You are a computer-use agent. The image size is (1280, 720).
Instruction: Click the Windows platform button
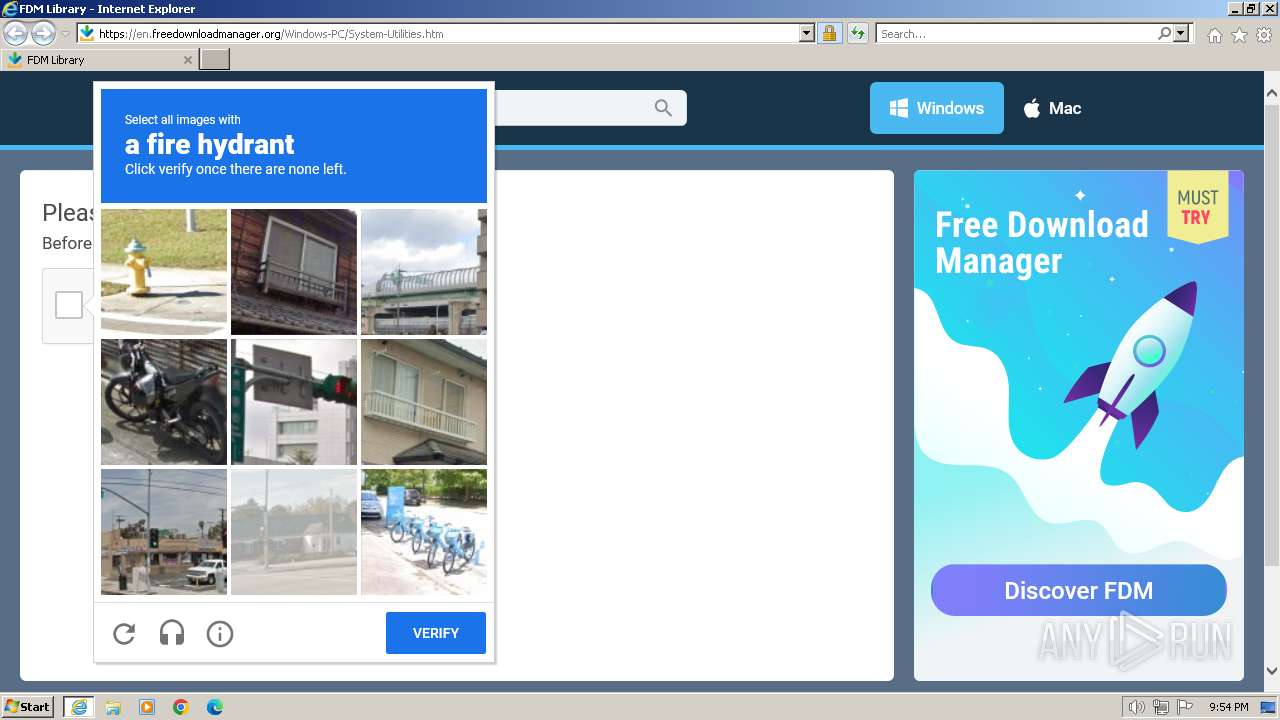coord(937,108)
